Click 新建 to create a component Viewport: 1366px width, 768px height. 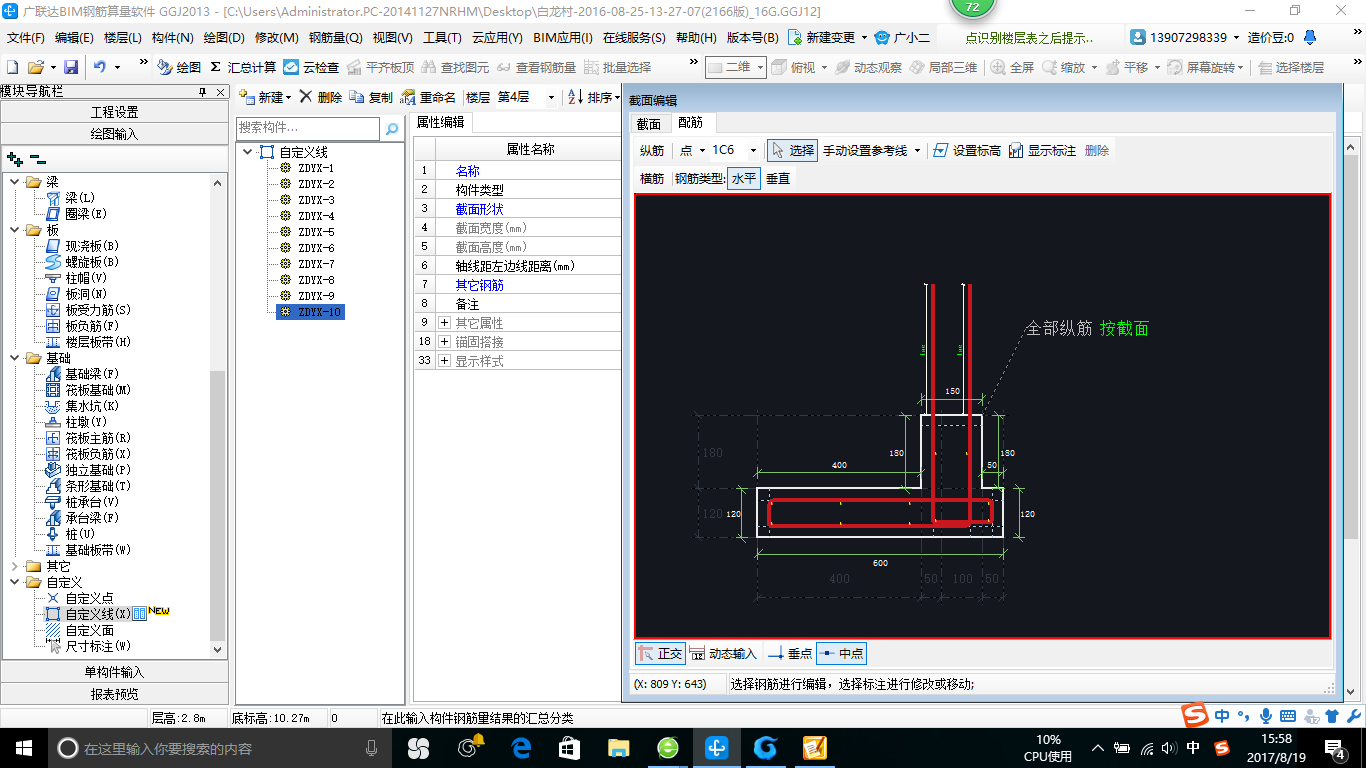click(x=265, y=97)
